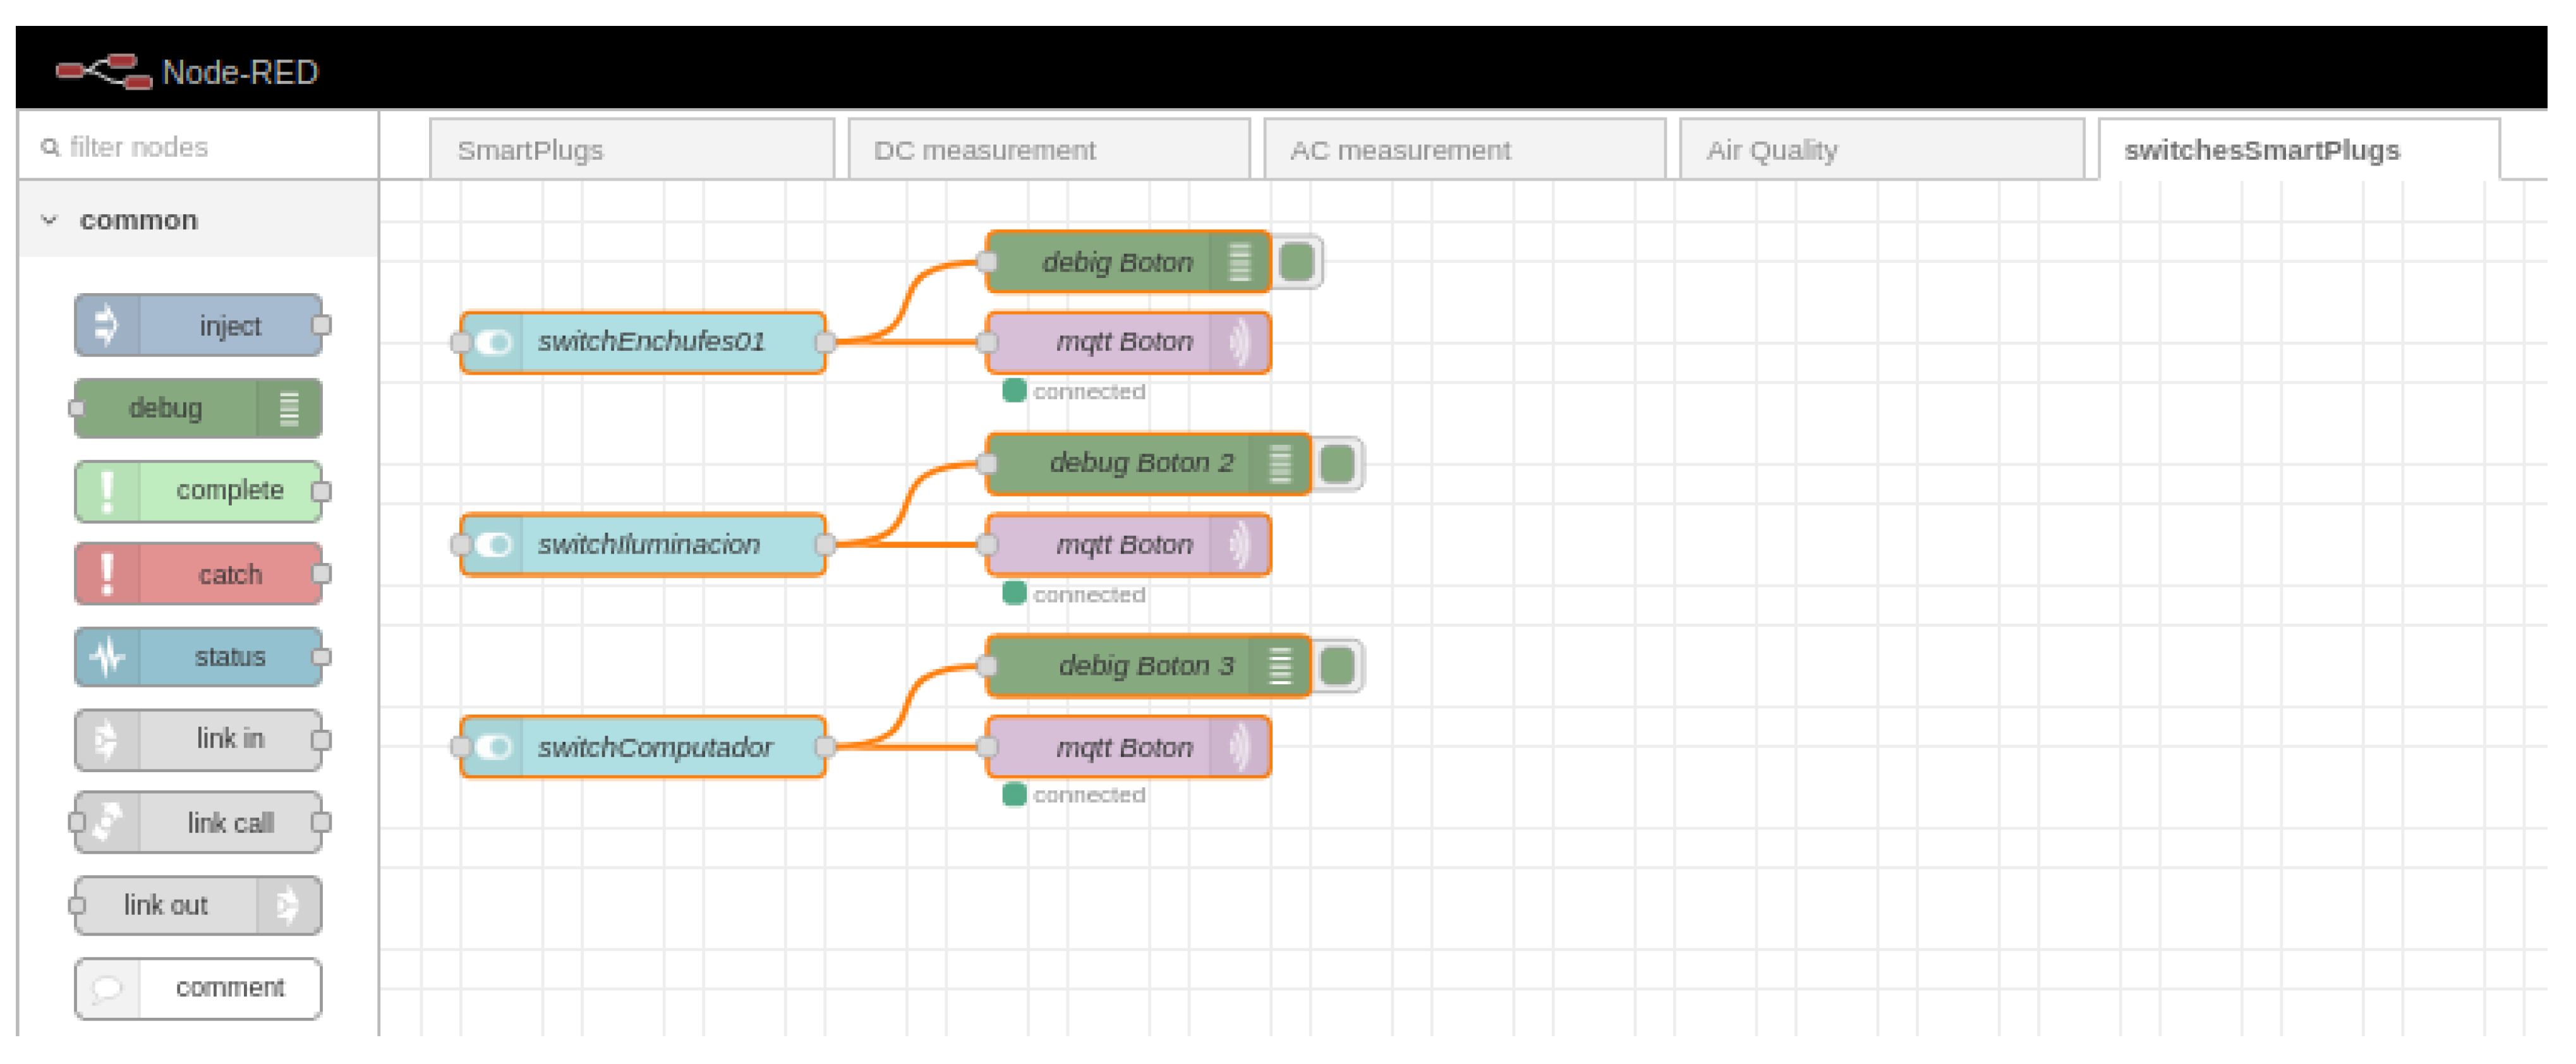The image size is (2576, 1064).
Task: Click the switchComputador node output port
Action: [x=825, y=747]
